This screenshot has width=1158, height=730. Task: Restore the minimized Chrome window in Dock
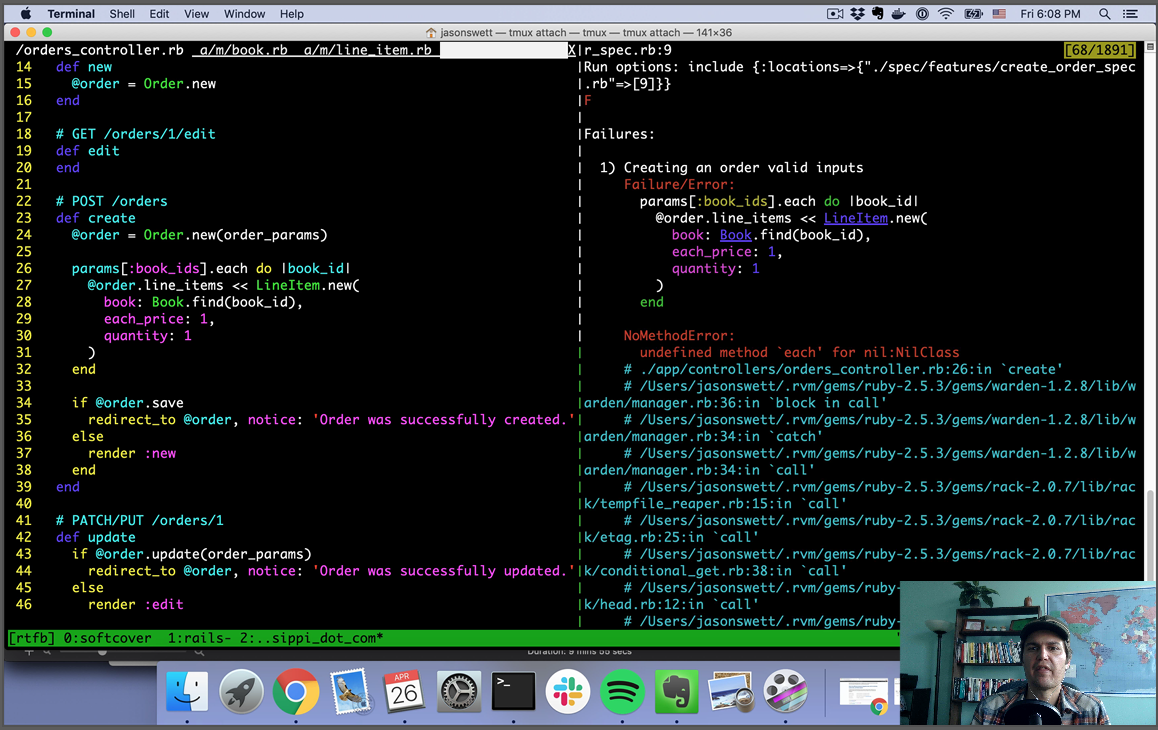pyautogui.click(x=864, y=695)
